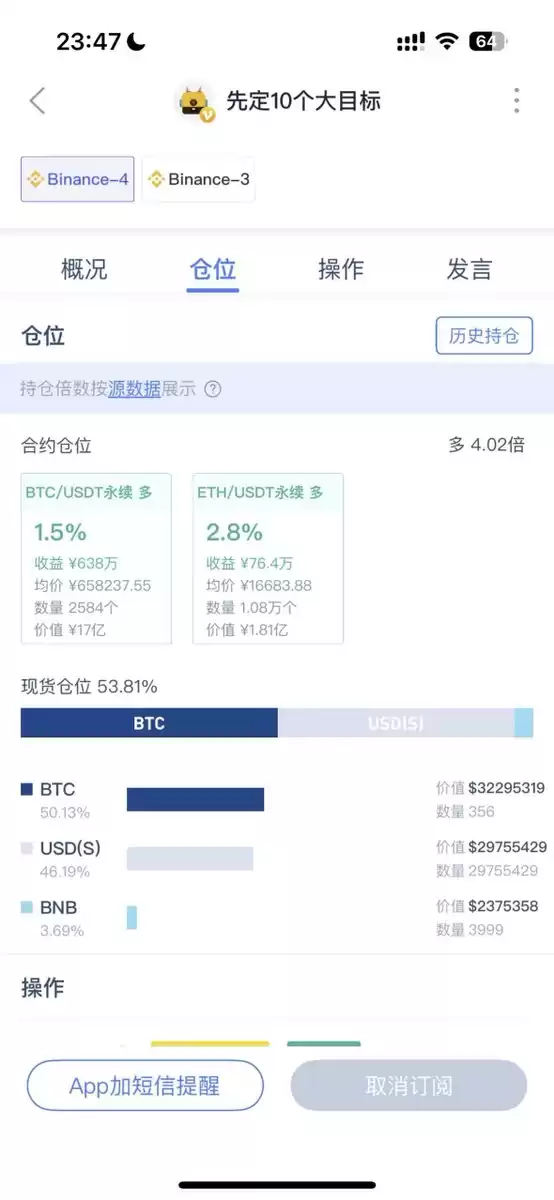This screenshot has width=554, height=1200.
Task: Switch to the 发言 tab
Action: click(x=469, y=269)
